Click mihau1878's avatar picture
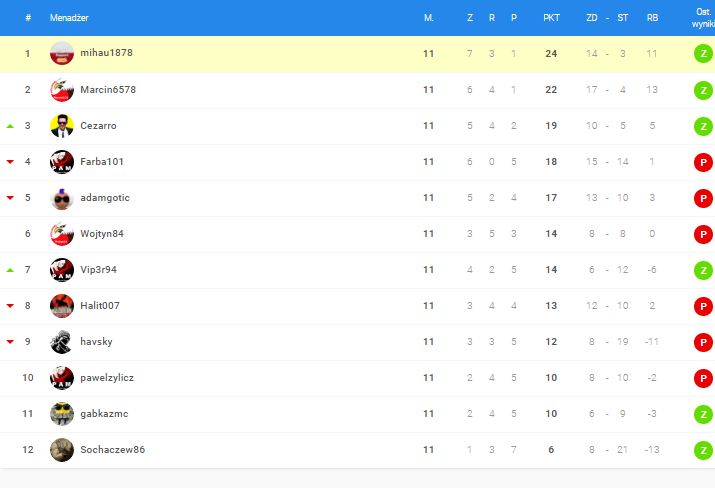The width and height of the screenshot is (715, 488). click(x=62, y=54)
